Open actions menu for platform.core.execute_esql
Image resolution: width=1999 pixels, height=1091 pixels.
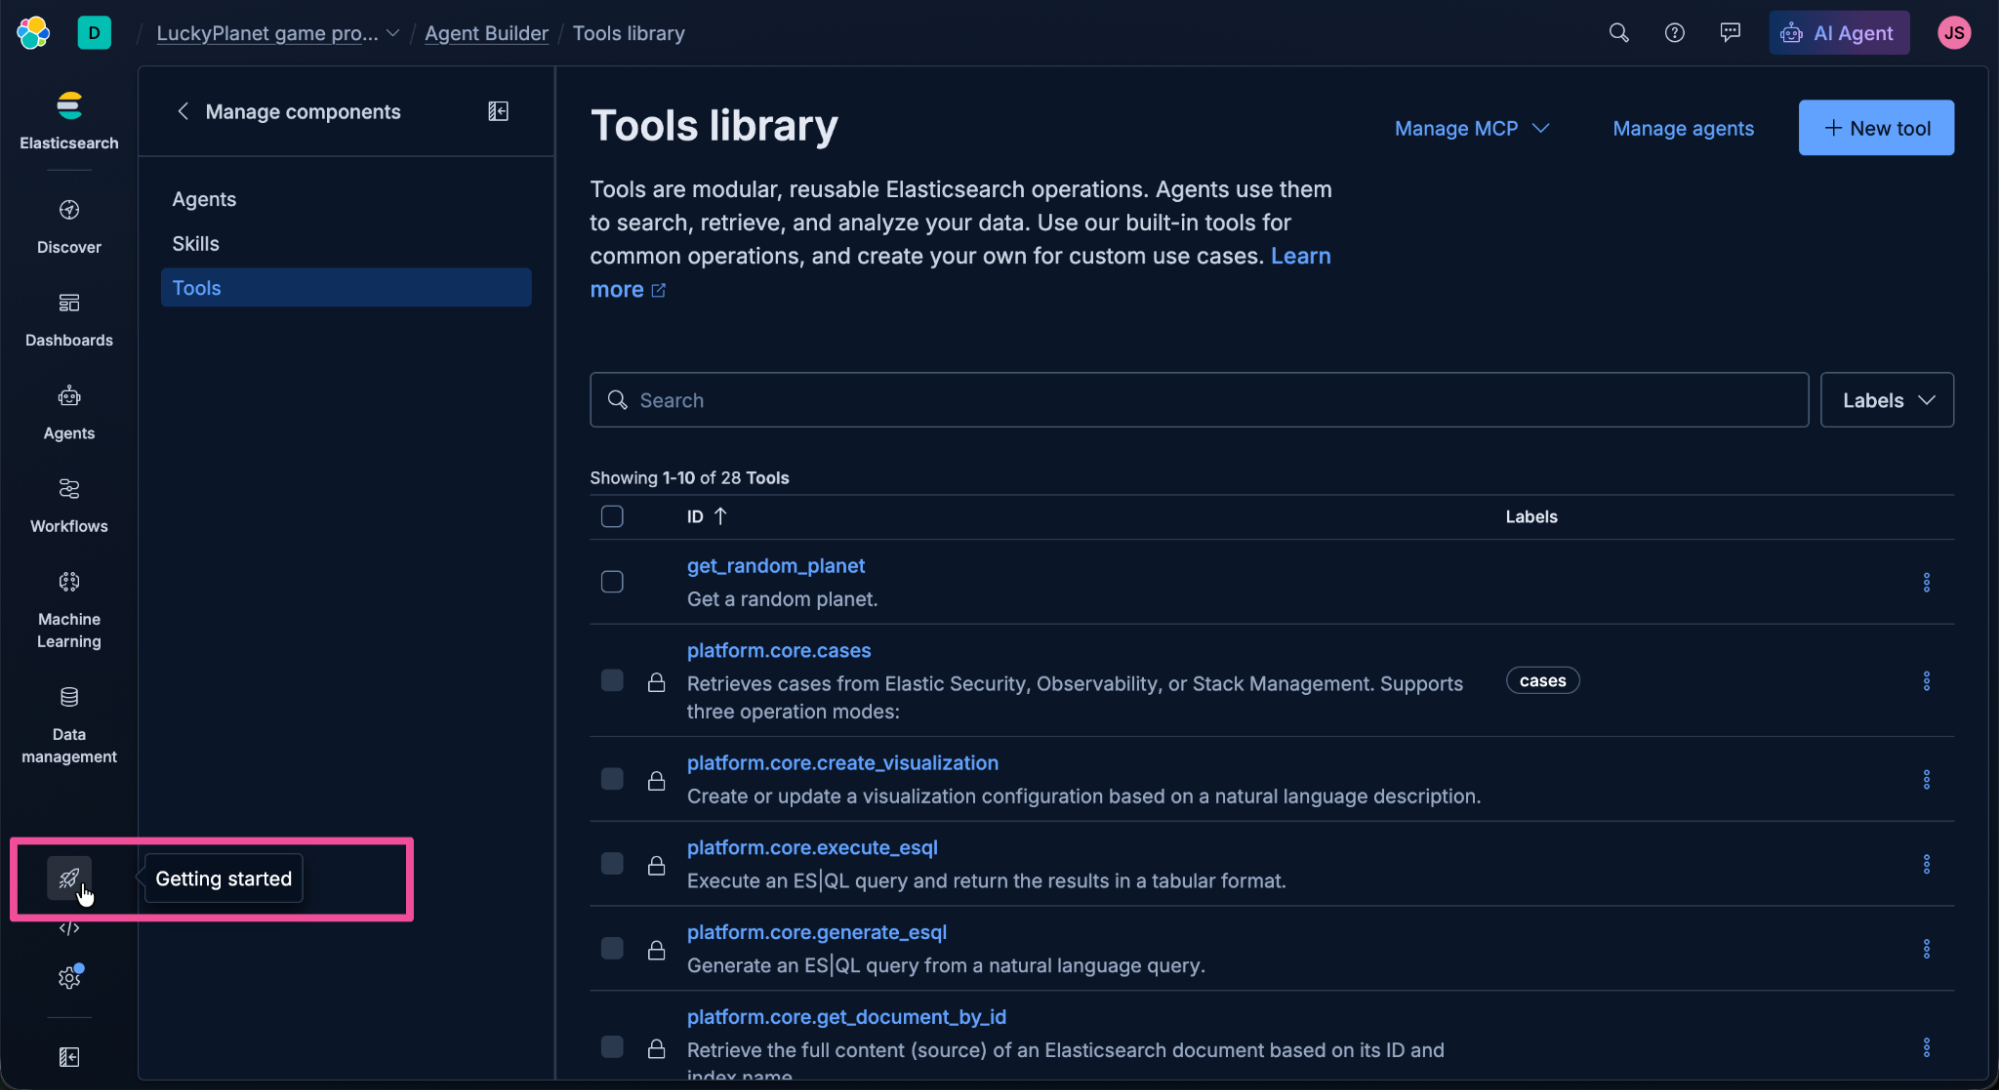[x=1926, y=865]
